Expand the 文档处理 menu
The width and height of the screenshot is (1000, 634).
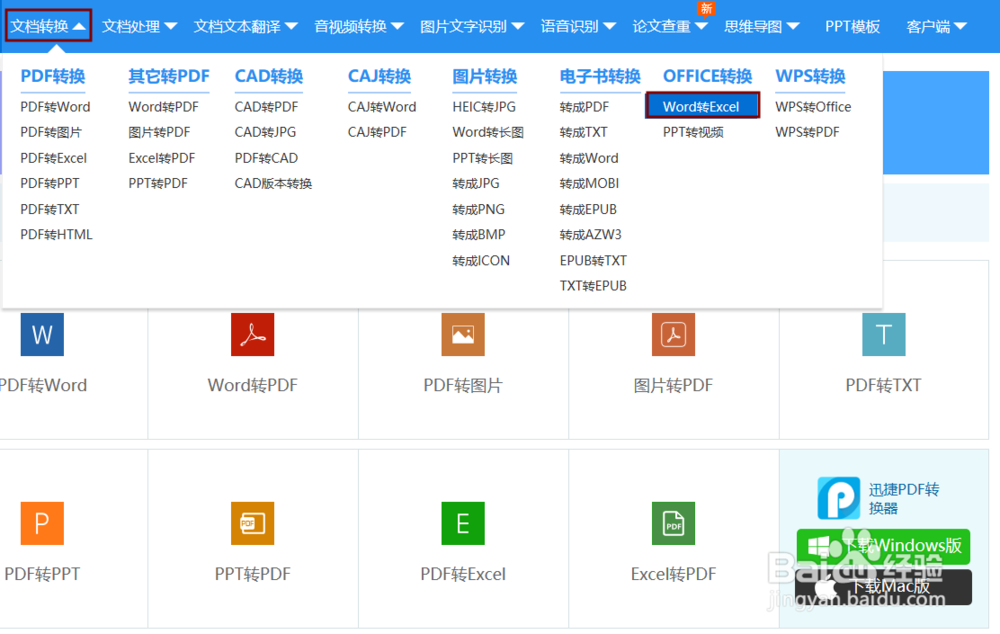[140, 26]
